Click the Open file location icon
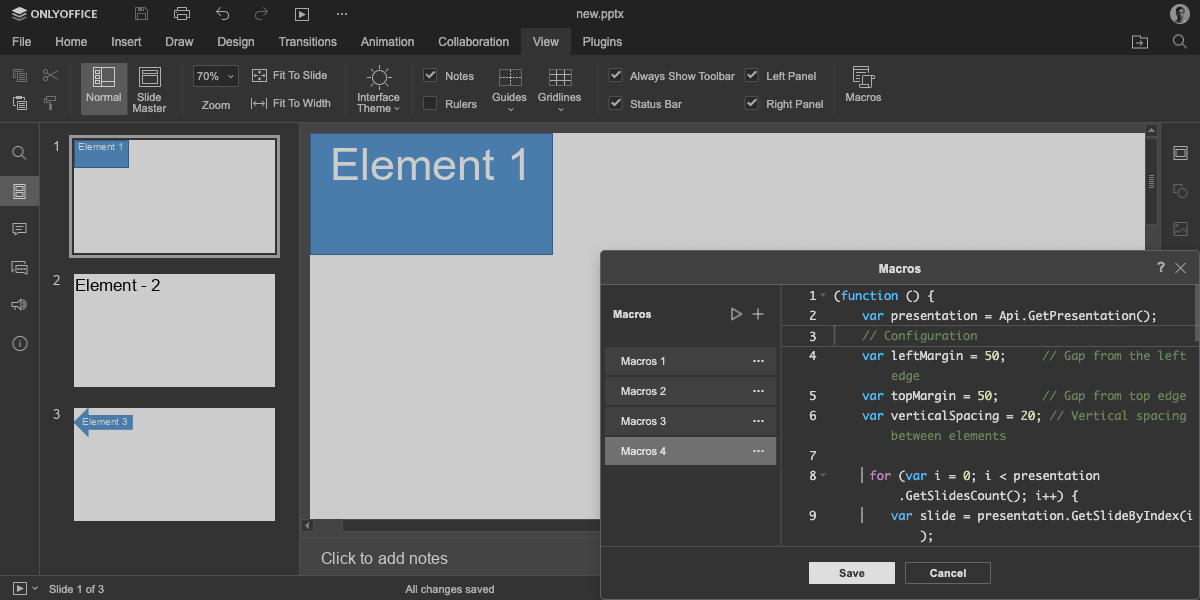1200x600 pixels. [x=1140, y=42]
